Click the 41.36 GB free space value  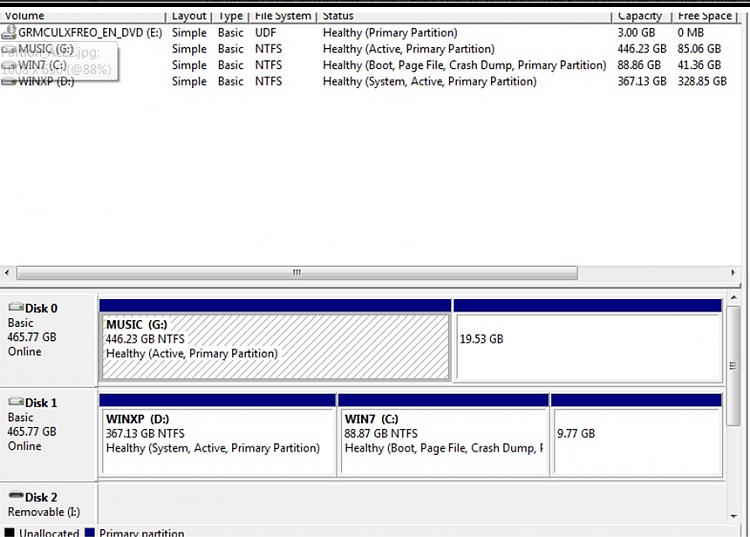point(699,65)
